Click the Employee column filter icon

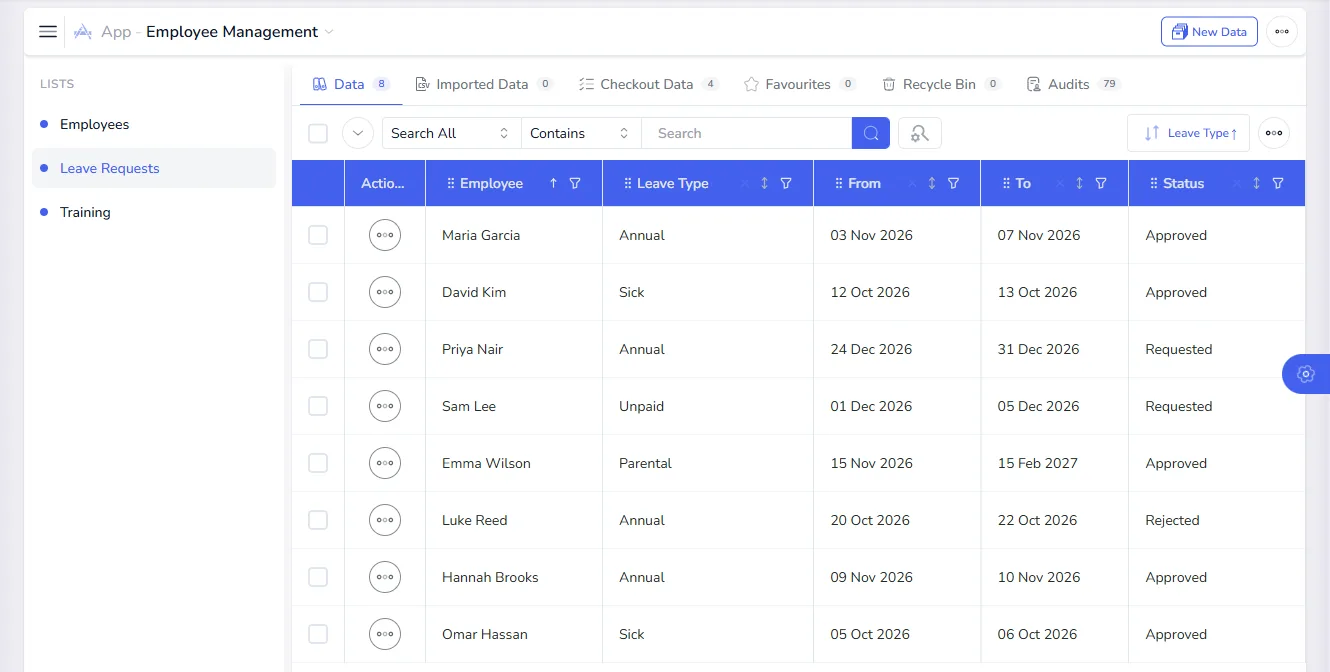point(575,183)
